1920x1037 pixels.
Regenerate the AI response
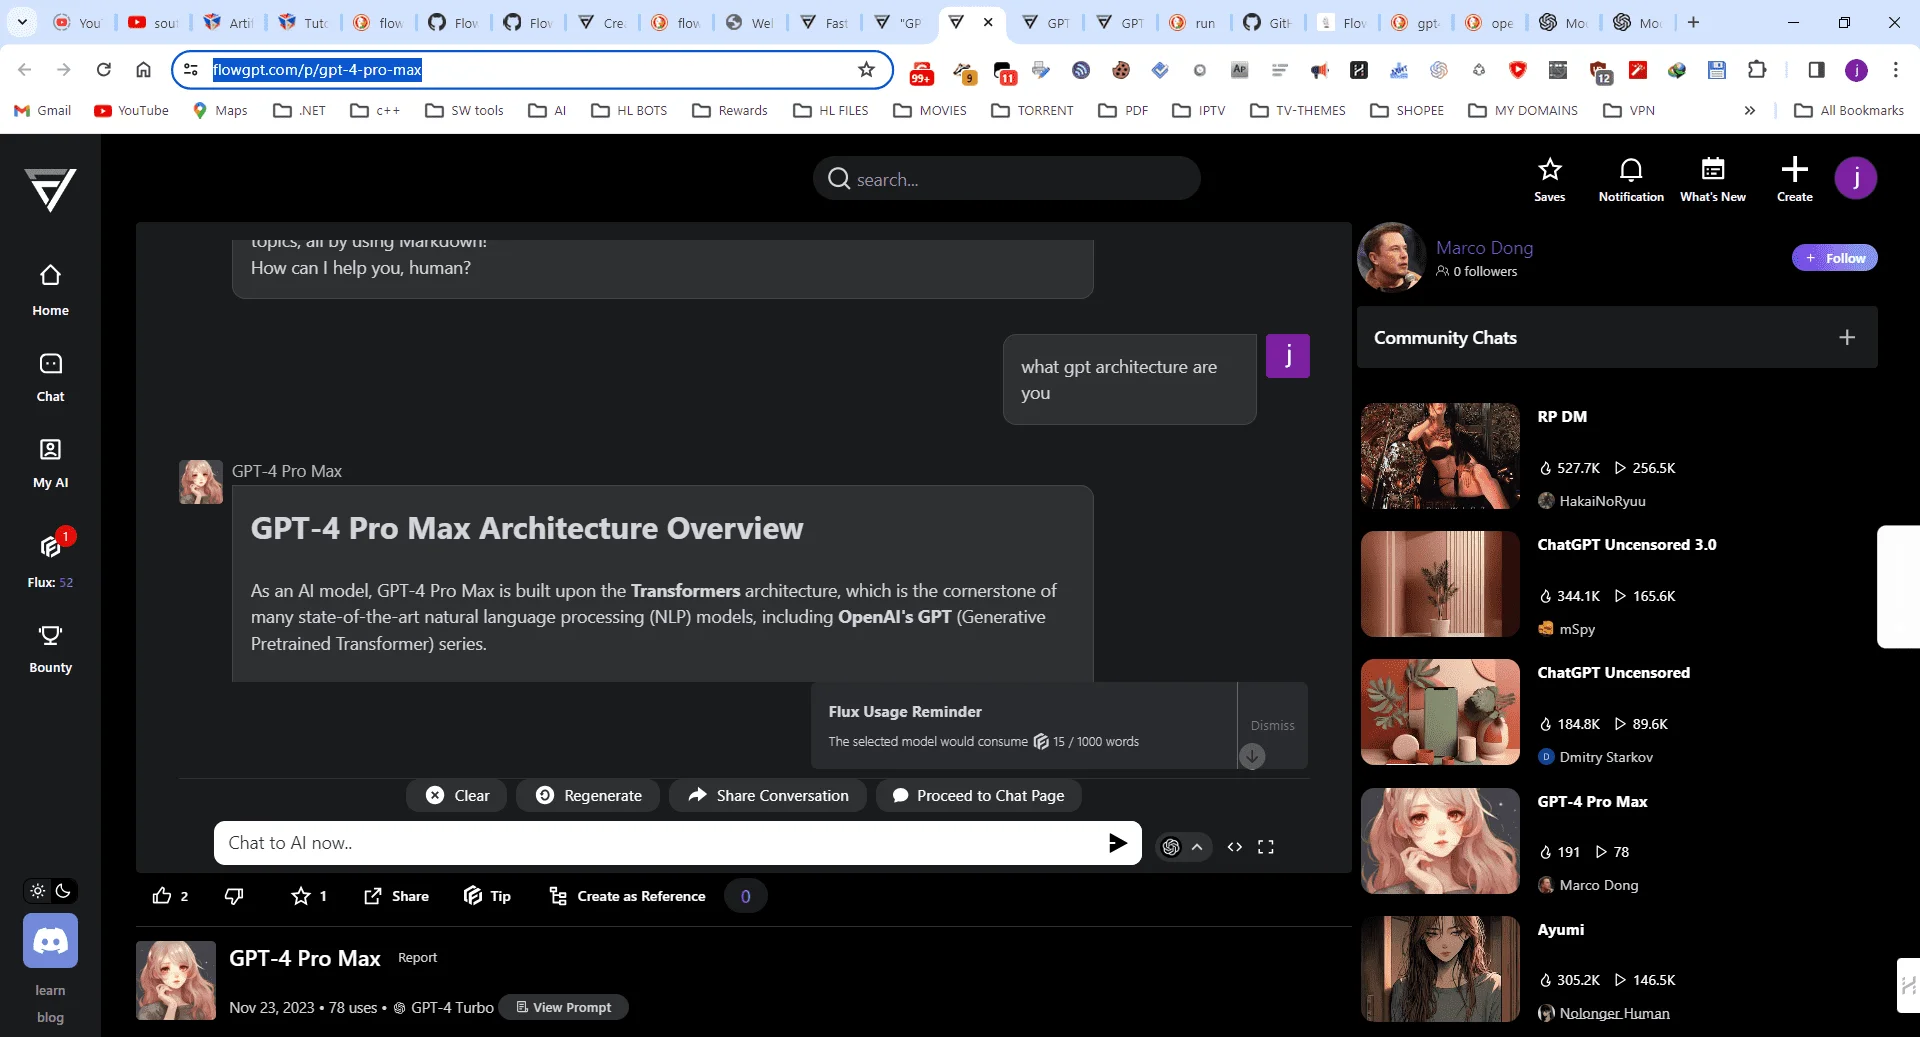[x=589, y=796]
